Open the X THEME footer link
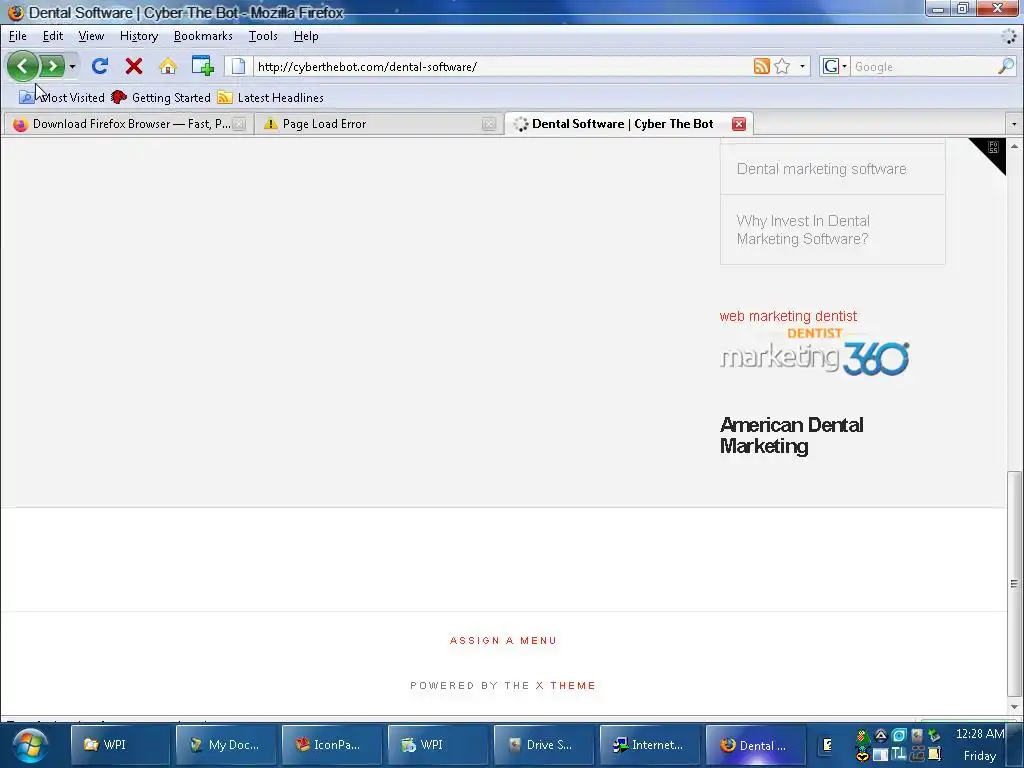The height and width of the screenshot is (768, 1024). point(566,686)
